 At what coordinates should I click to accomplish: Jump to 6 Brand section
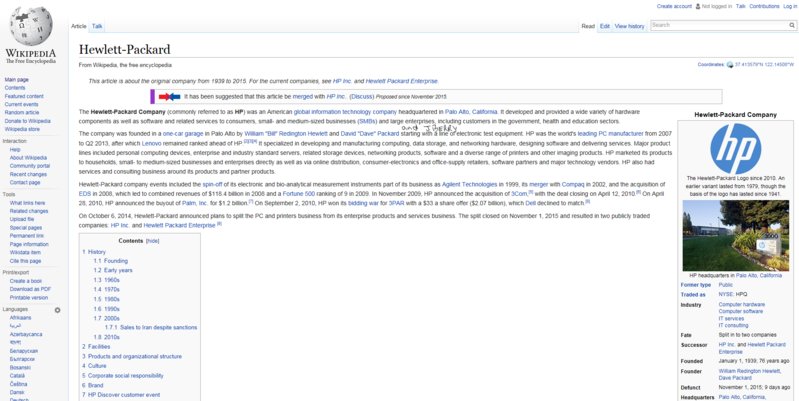pyautogui.click(x=93, y=385)
